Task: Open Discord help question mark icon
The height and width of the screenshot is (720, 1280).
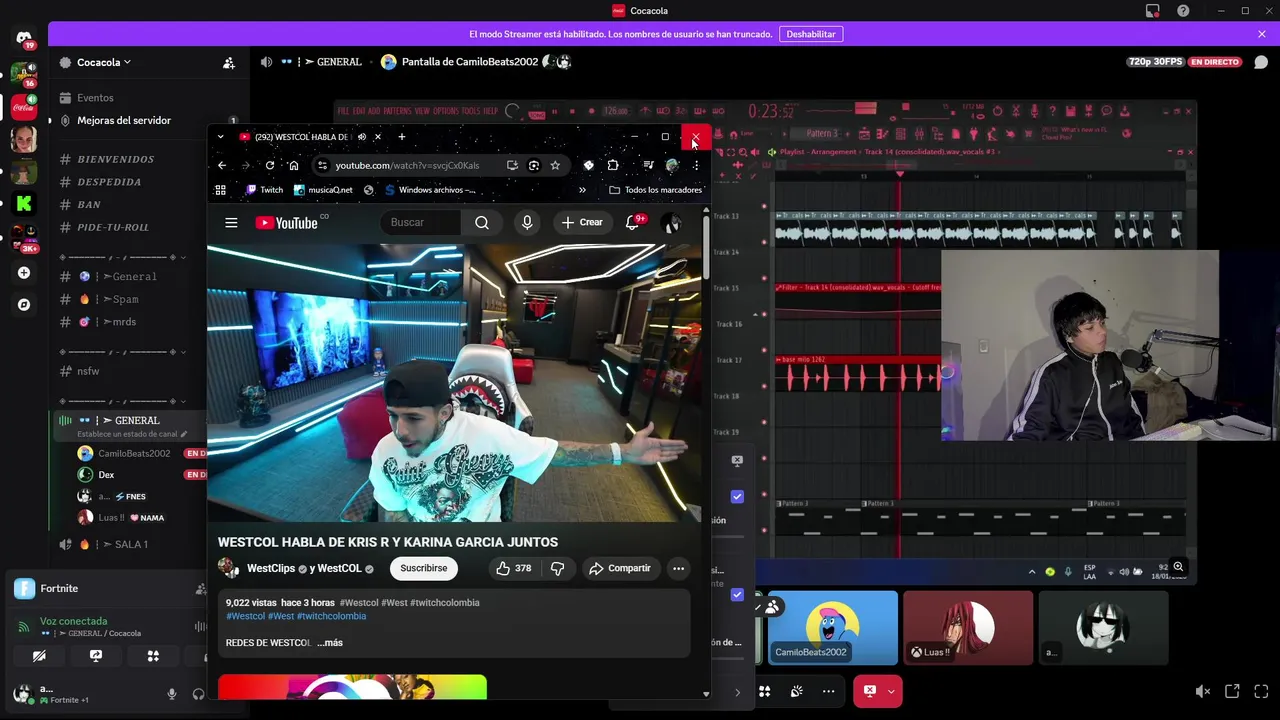Action: pos(1184,11)
